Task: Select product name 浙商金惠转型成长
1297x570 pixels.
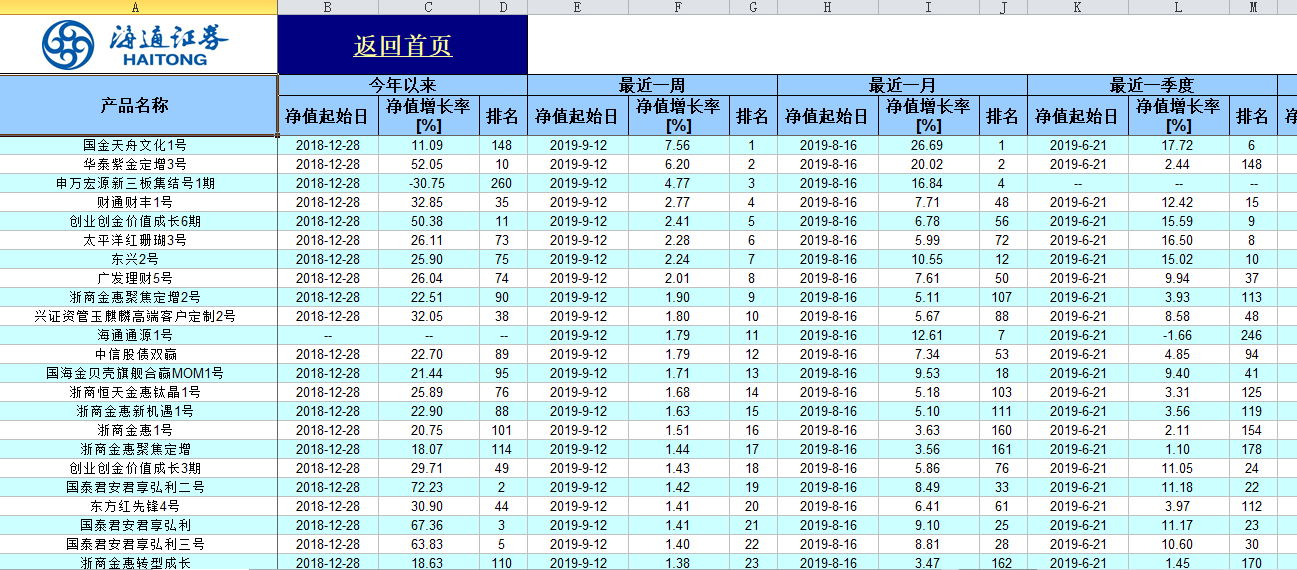Action: click(135, 563)
